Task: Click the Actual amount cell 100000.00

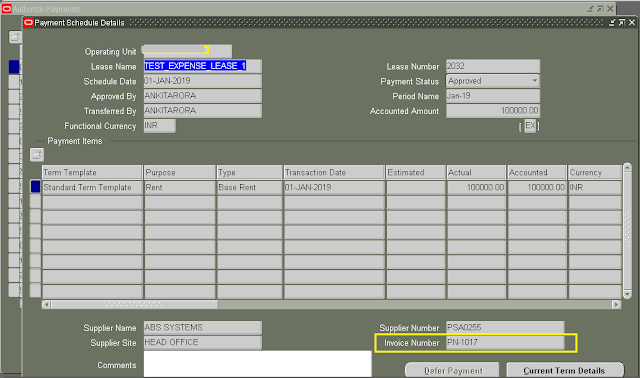Action: pyautogui.click(x=476, y=187)
